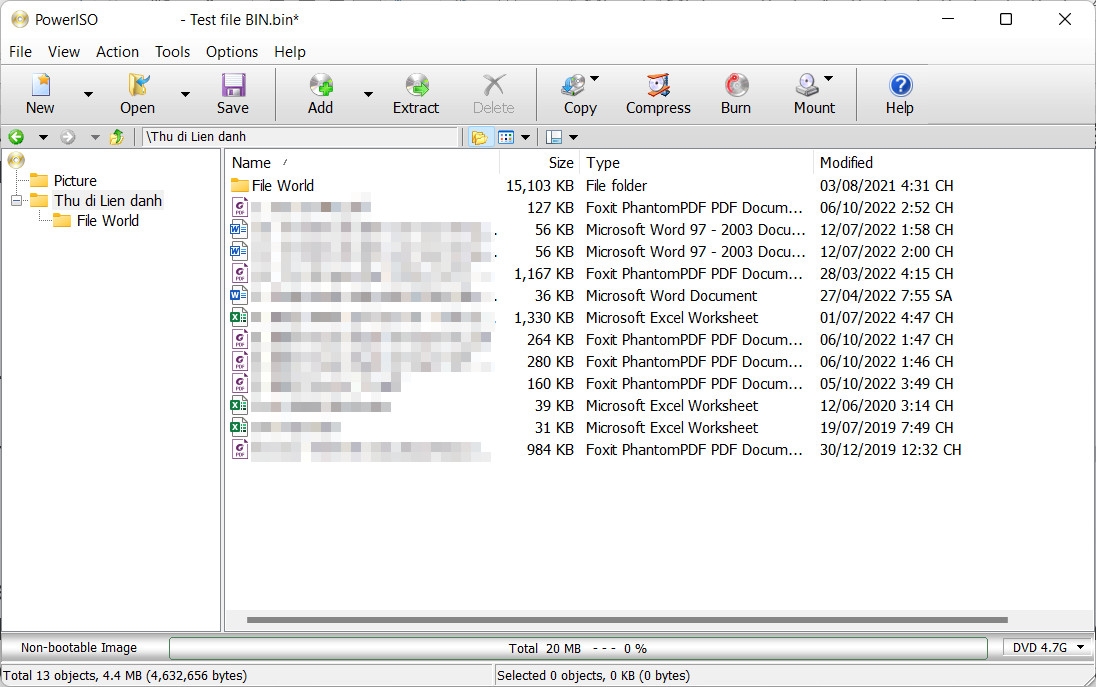Image resolution: width=1096 pixels, height=687 pixels.
Task: Open the Mount button dropdown arrow
Action: click(828, 78)
